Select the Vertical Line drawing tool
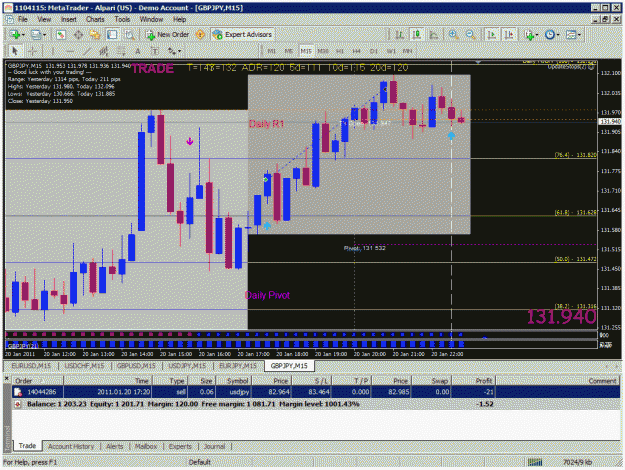 point(52,51)
